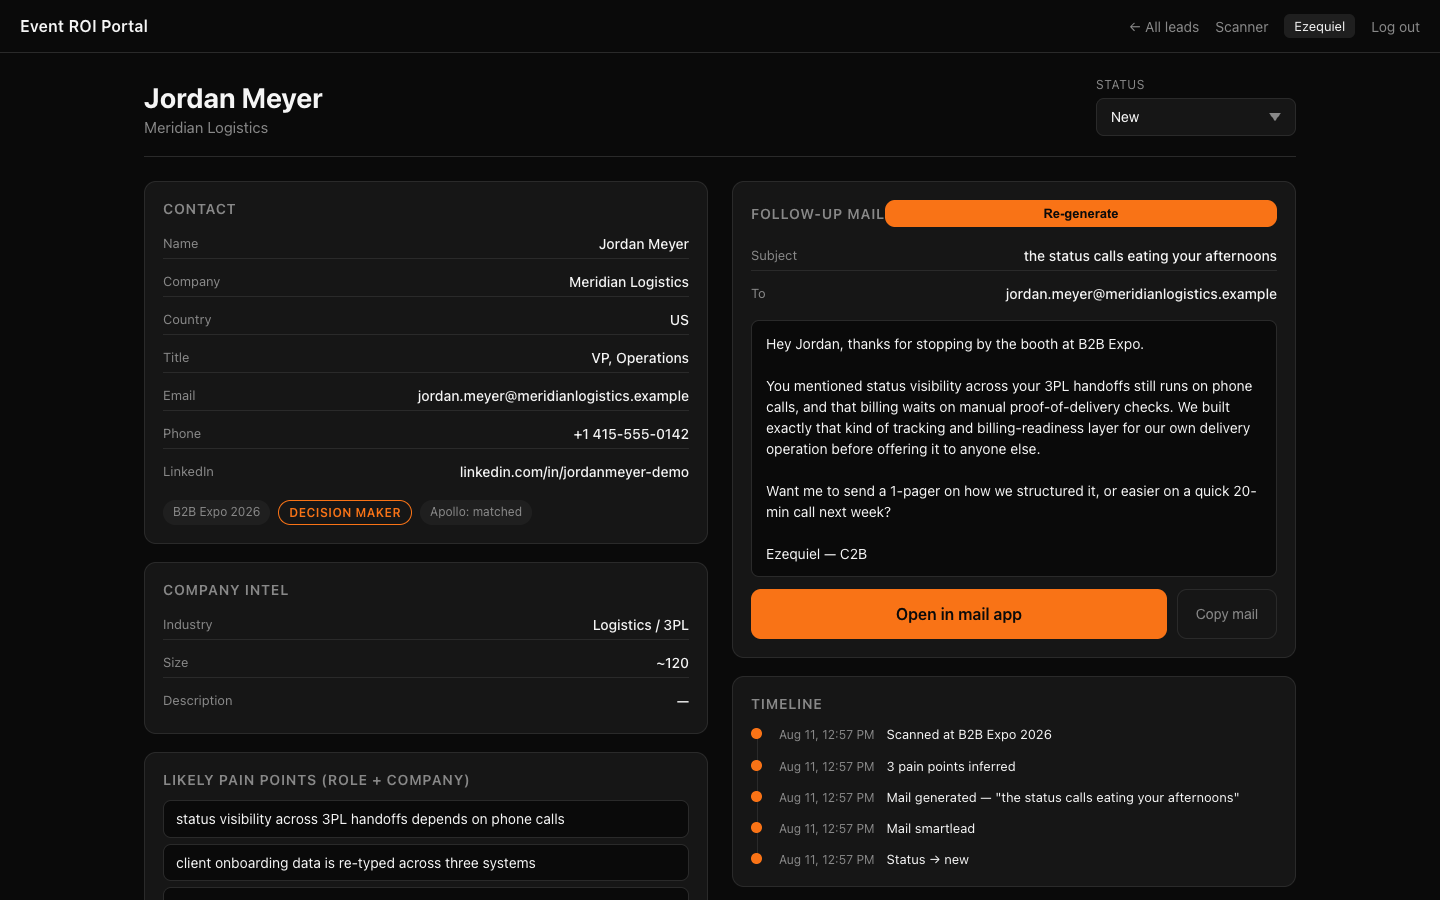
Task: Click the mail subject line text
Action: click(x=1150, y=256)
